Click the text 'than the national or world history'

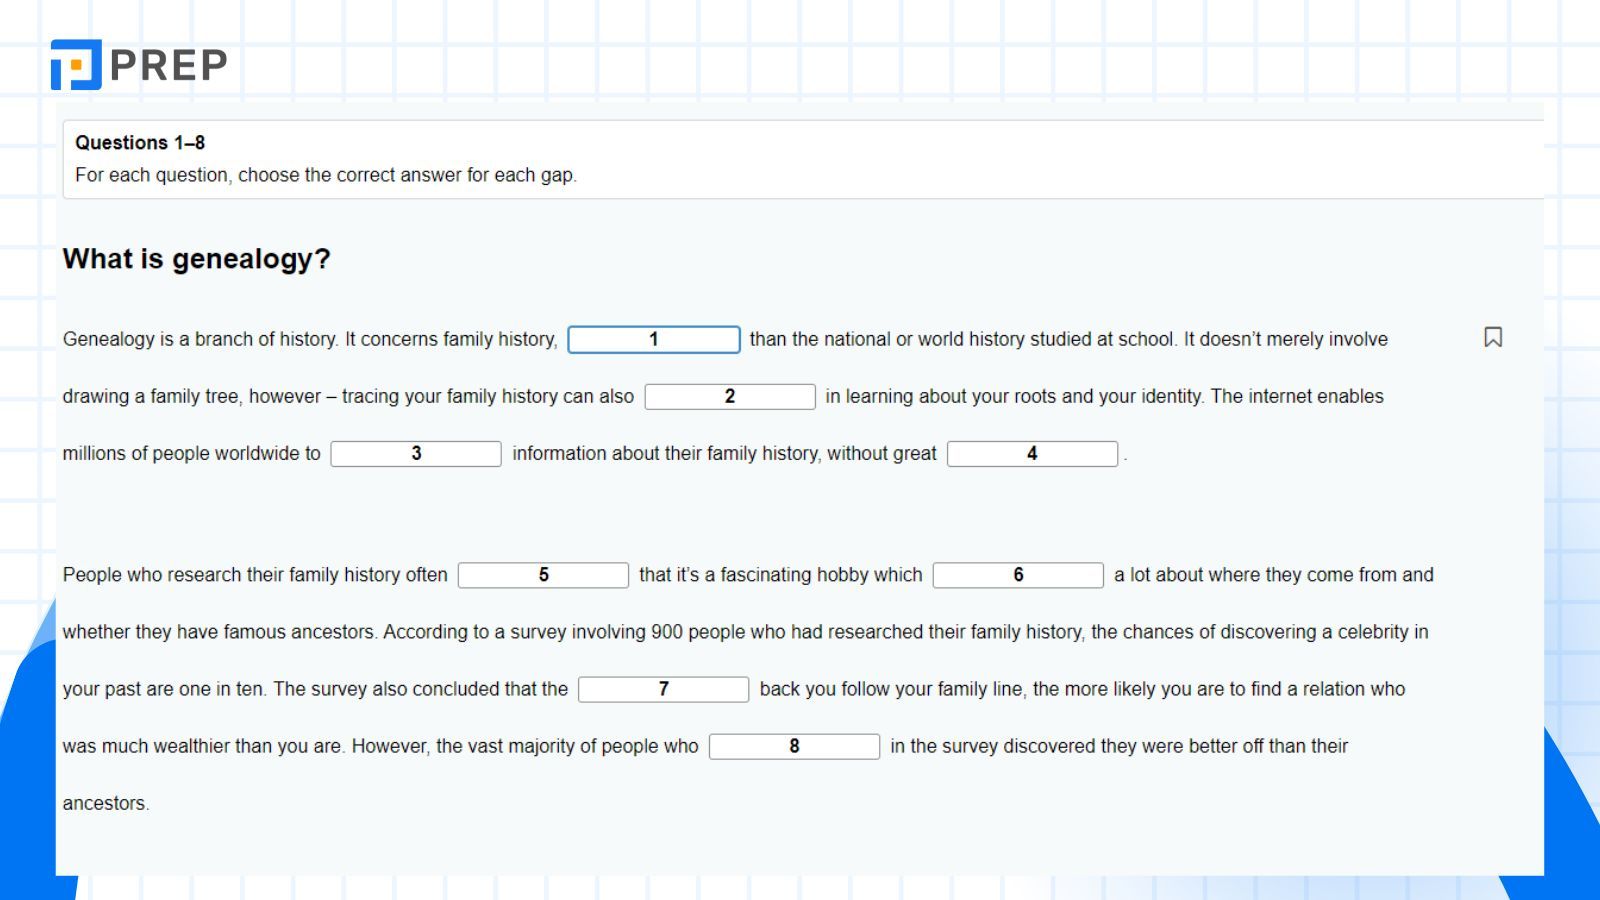pos(888,340)
